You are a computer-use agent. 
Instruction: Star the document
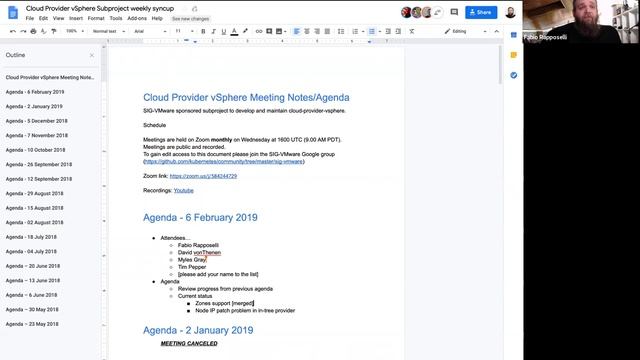coord(184,9)
